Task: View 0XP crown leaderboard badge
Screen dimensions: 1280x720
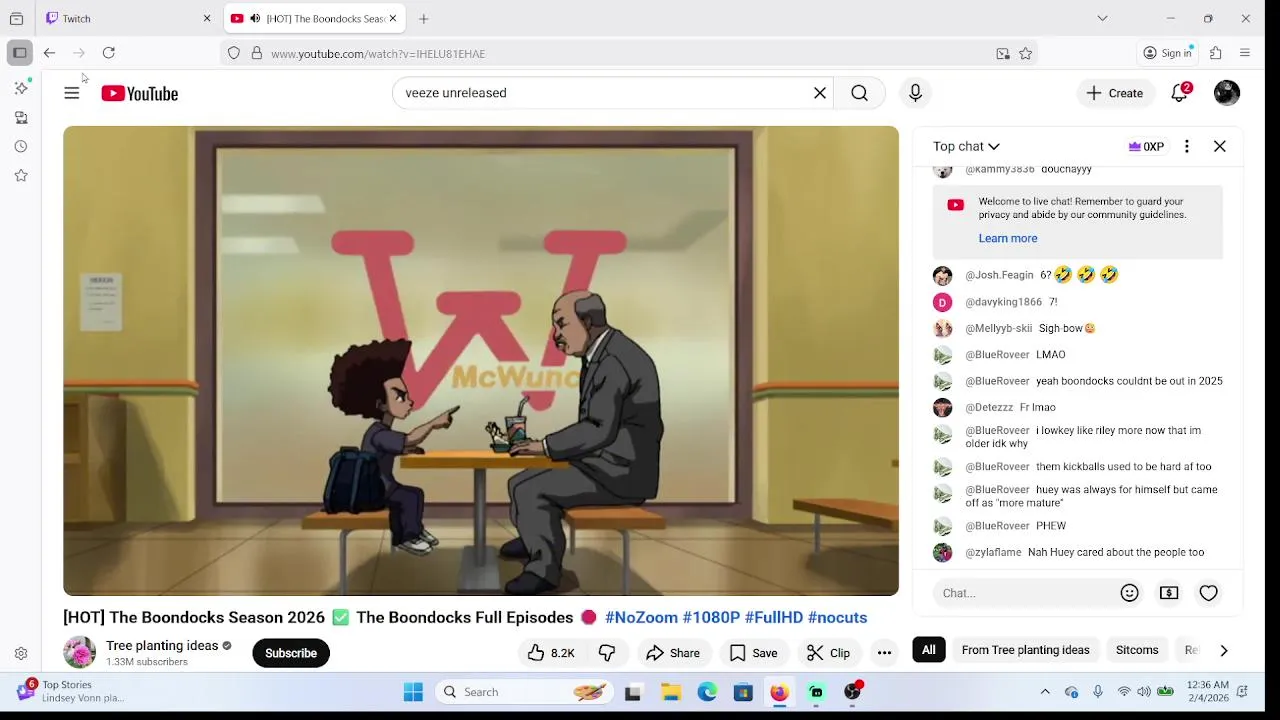Action: pos(1146,146)
